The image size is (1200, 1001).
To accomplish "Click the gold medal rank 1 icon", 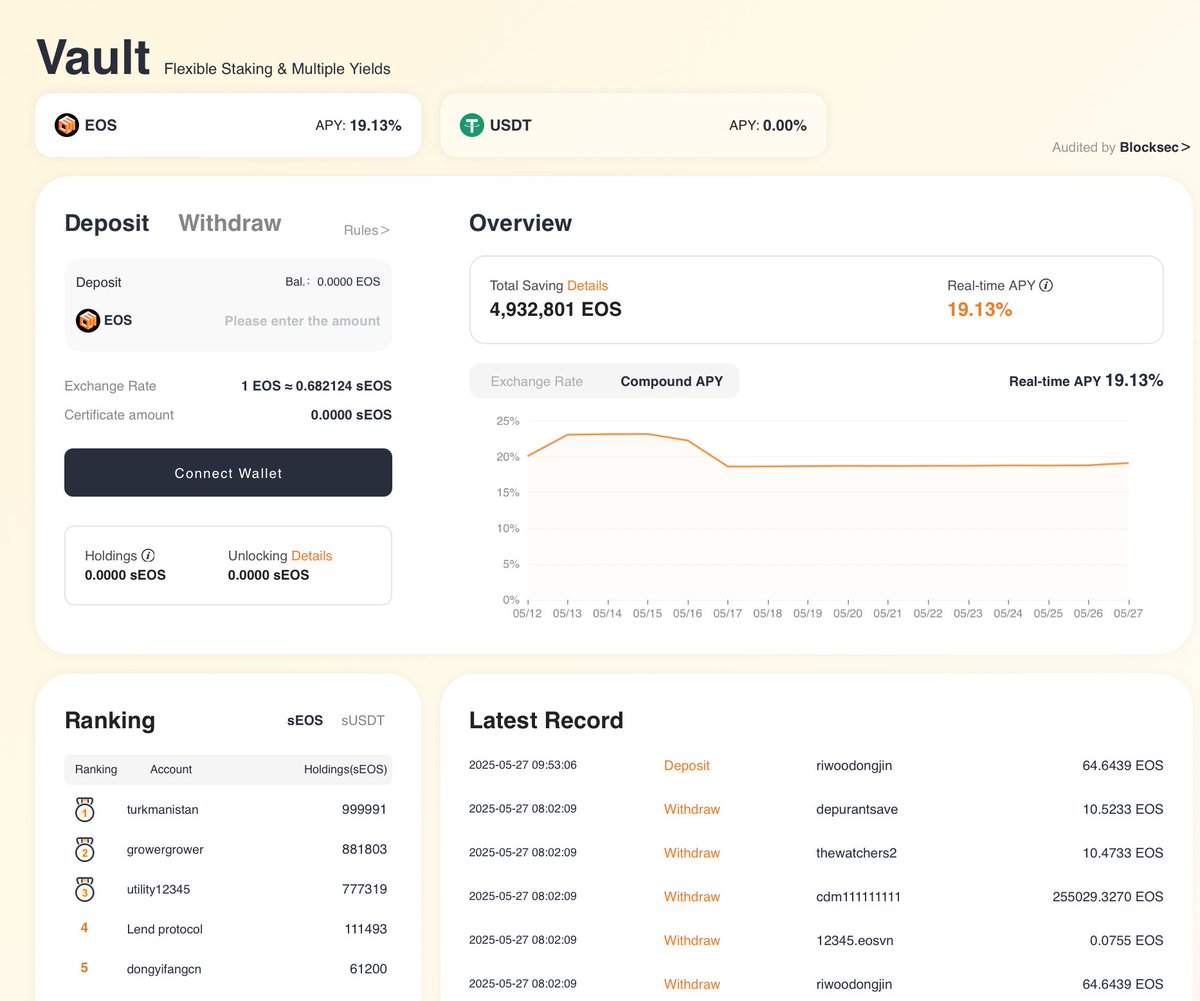I will click(84, 811).
